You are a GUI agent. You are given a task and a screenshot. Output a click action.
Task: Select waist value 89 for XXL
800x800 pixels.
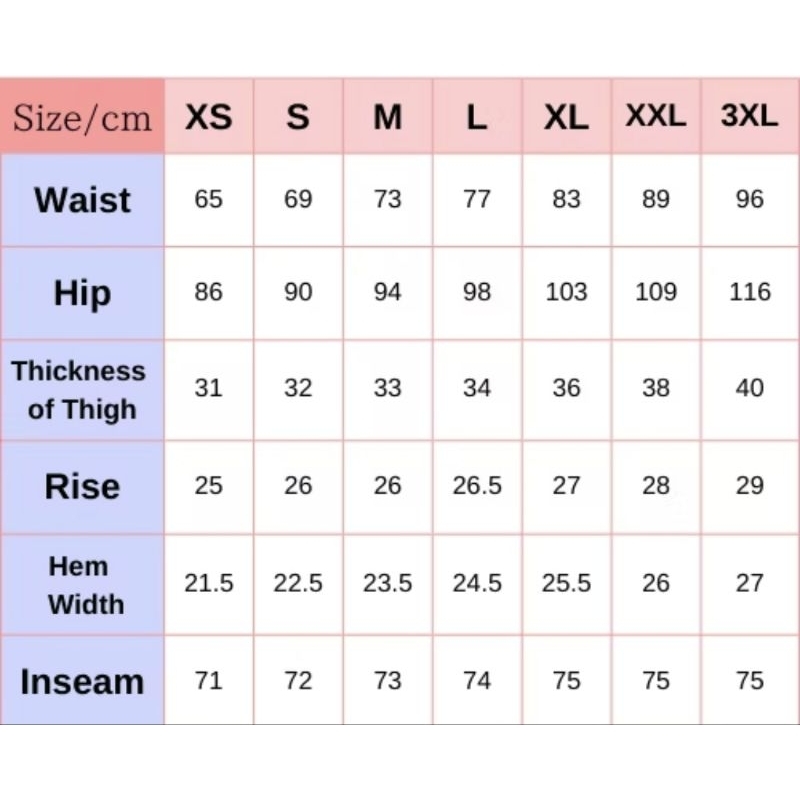click(x=655, y=200)
